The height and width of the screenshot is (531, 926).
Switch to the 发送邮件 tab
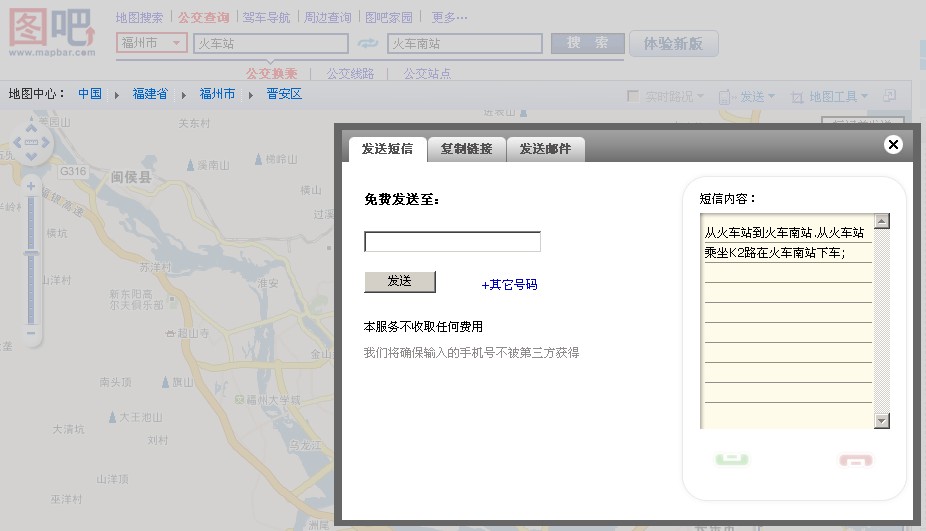click(545, 149)
